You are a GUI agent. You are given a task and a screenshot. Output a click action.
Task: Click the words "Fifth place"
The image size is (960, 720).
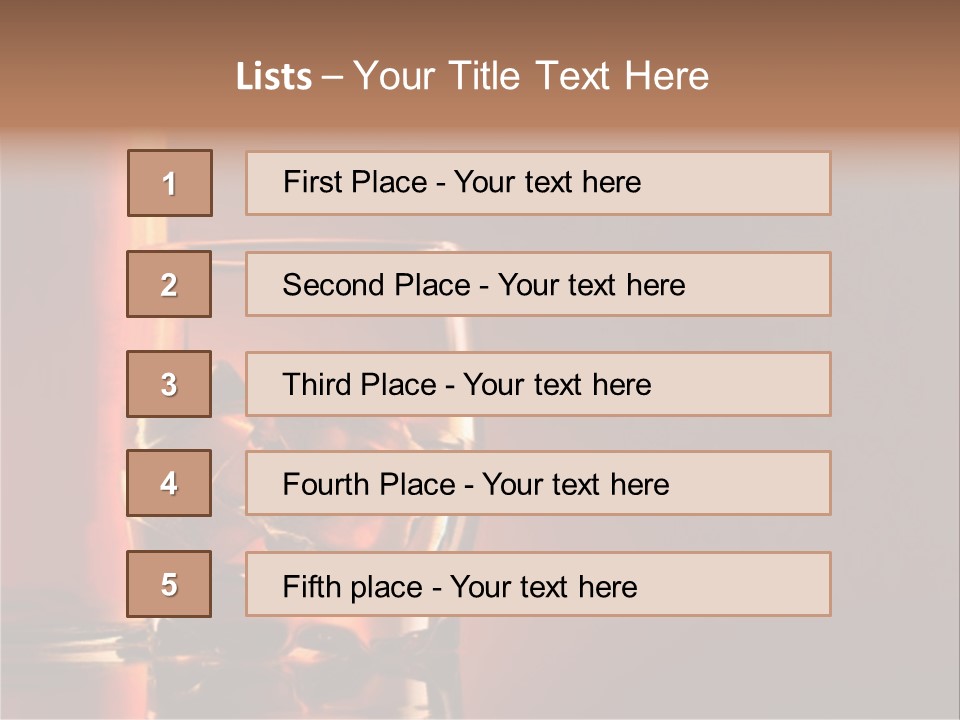(x=353, y=587)
